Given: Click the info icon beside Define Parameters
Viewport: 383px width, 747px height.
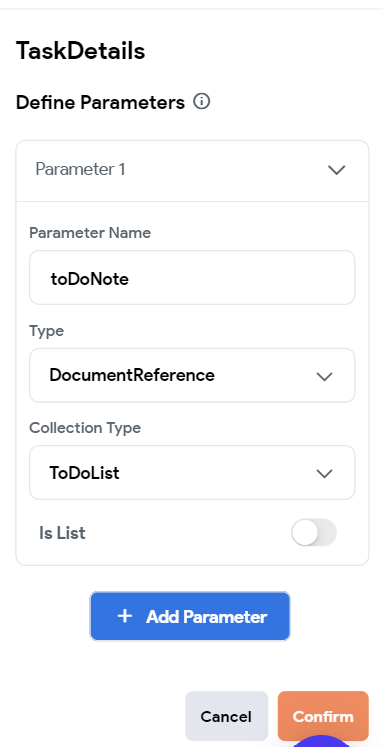Looking at the screenshot, I should tap(202, 101).
